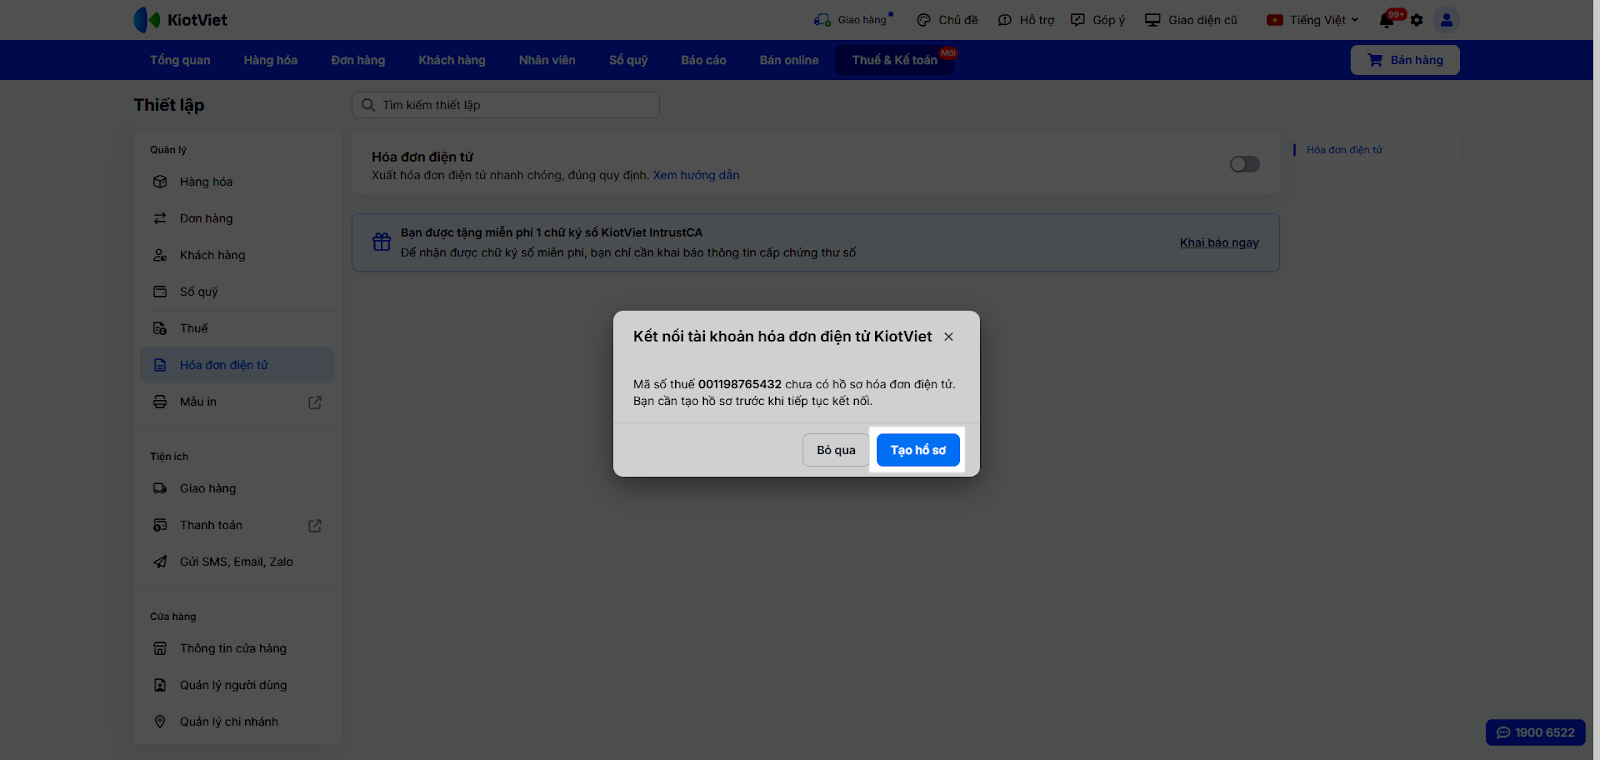Image resolution: width=1600 pixels, height=760 pixels.
Task: Open the Báo cáo menu
Action: coord(704,60)
